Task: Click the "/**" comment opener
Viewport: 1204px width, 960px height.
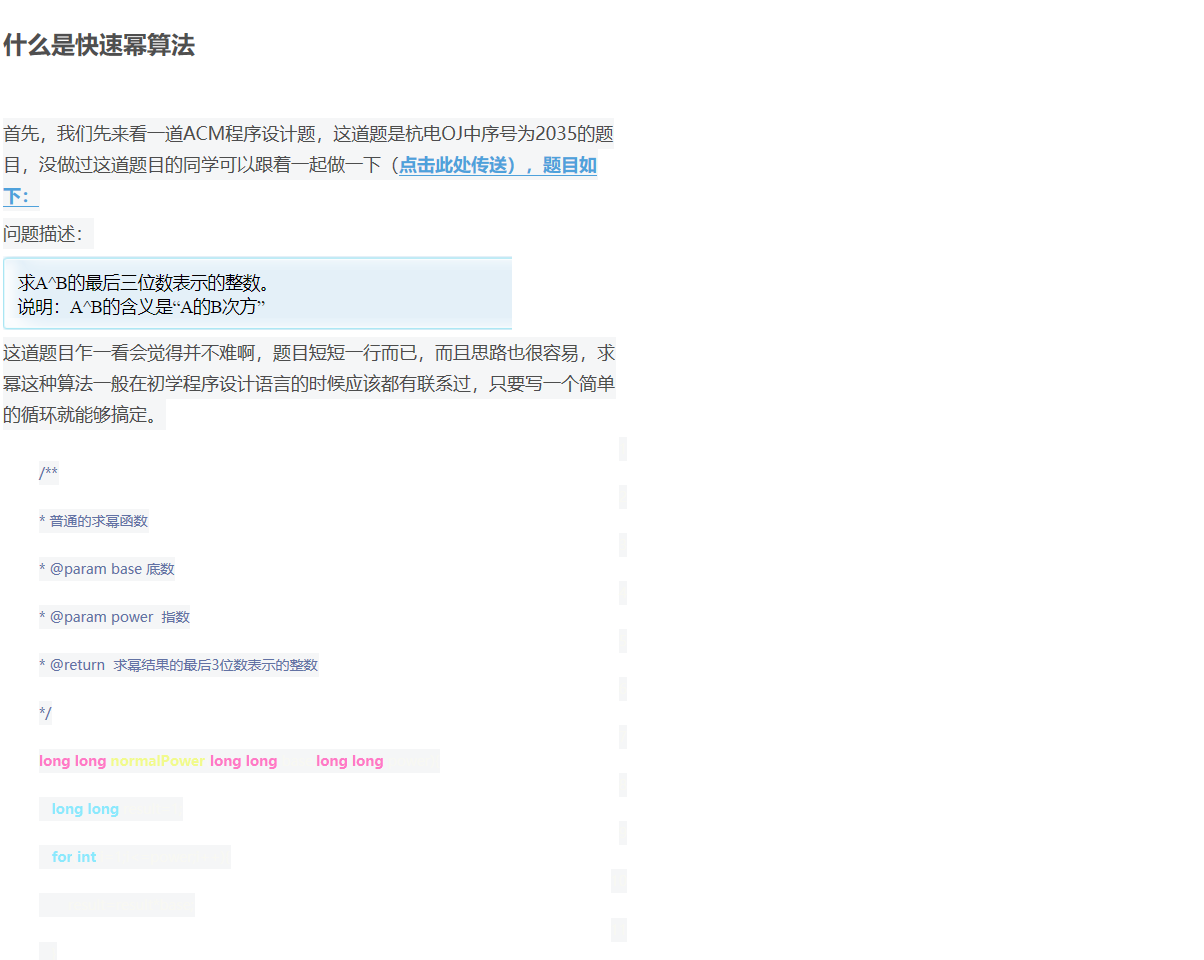Action: [x=48, y=472]
